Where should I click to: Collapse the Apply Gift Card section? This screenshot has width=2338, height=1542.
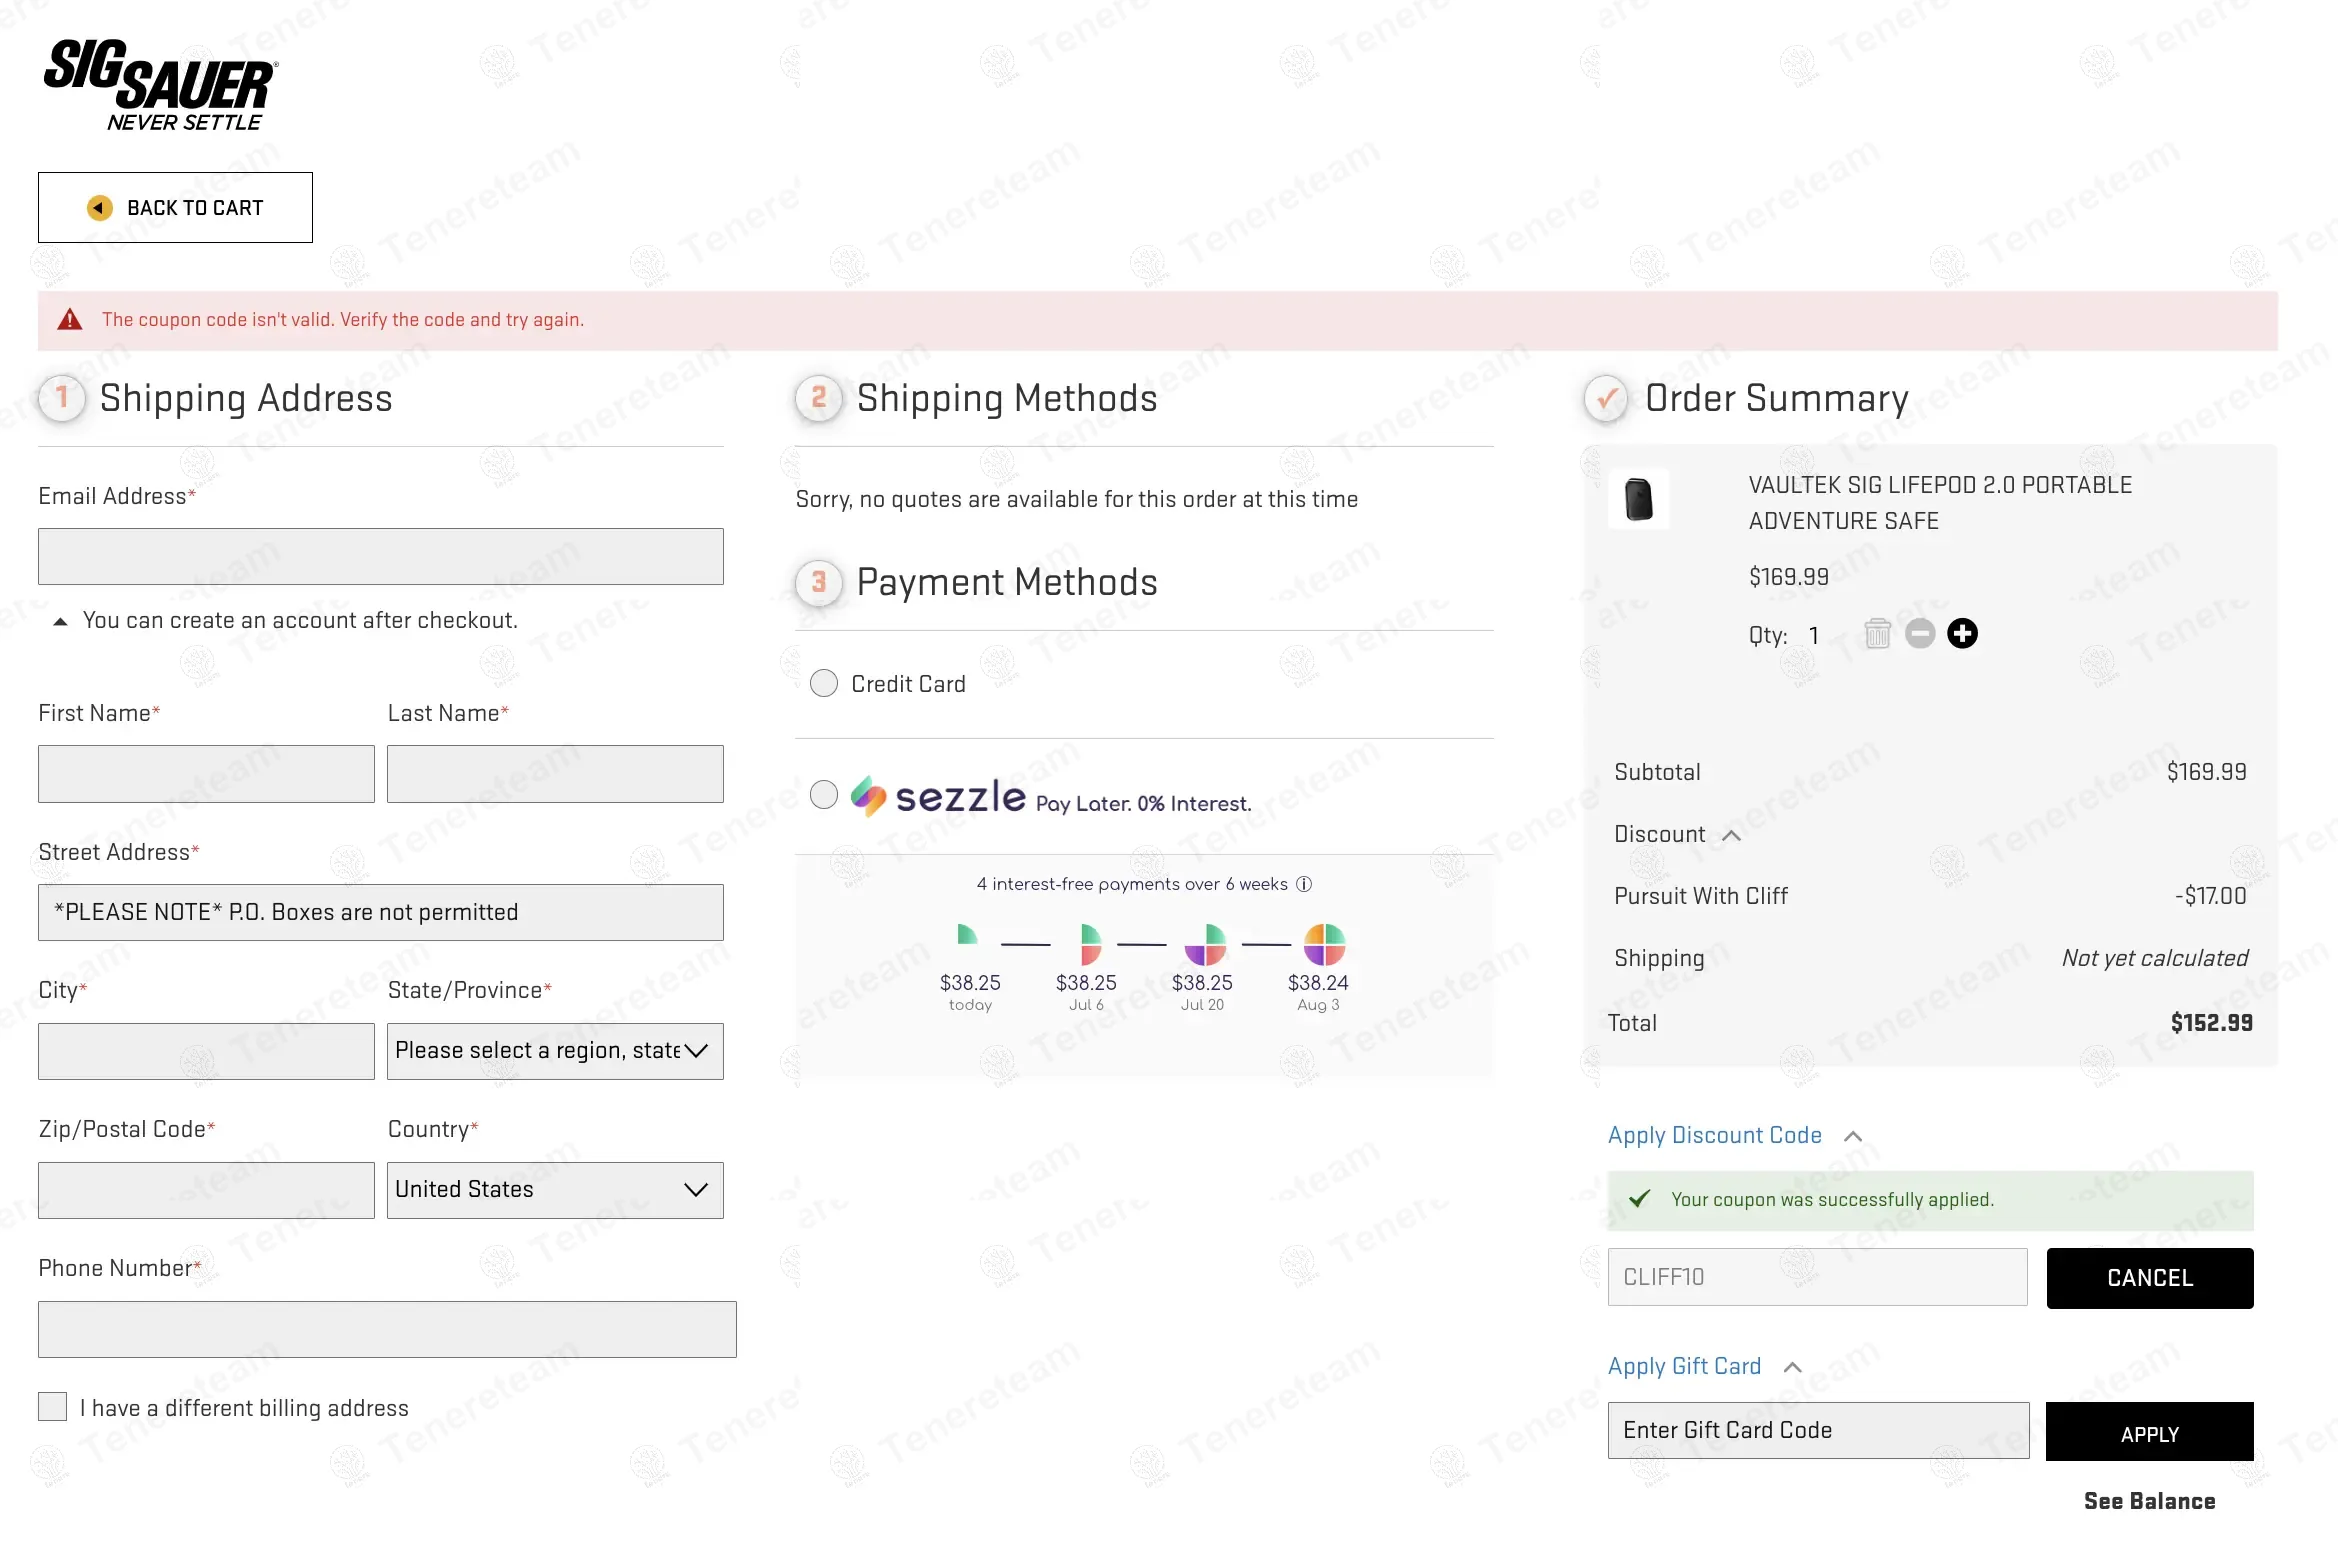(1793, 1367)
